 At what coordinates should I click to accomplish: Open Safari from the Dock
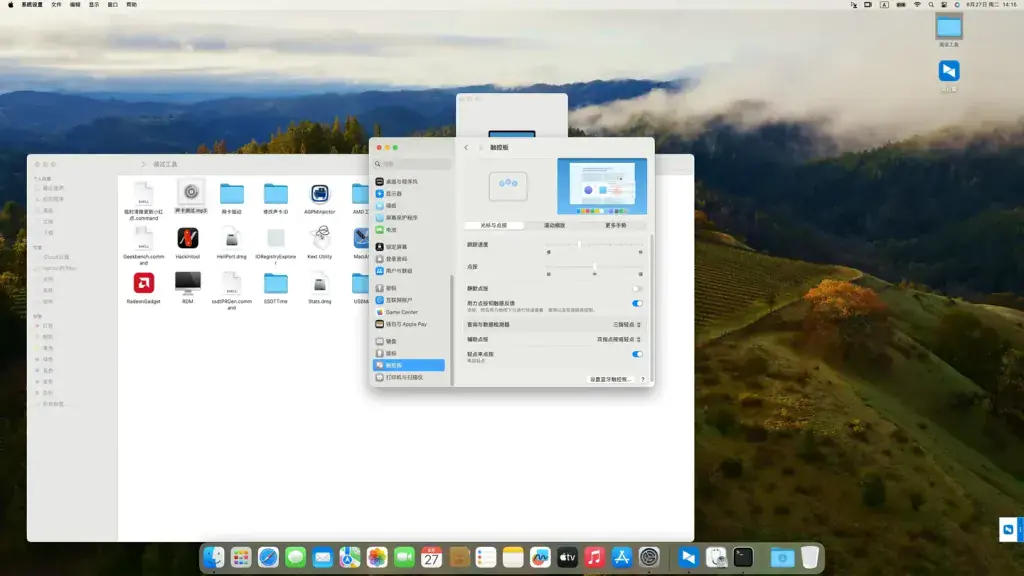tap(268, 557)
